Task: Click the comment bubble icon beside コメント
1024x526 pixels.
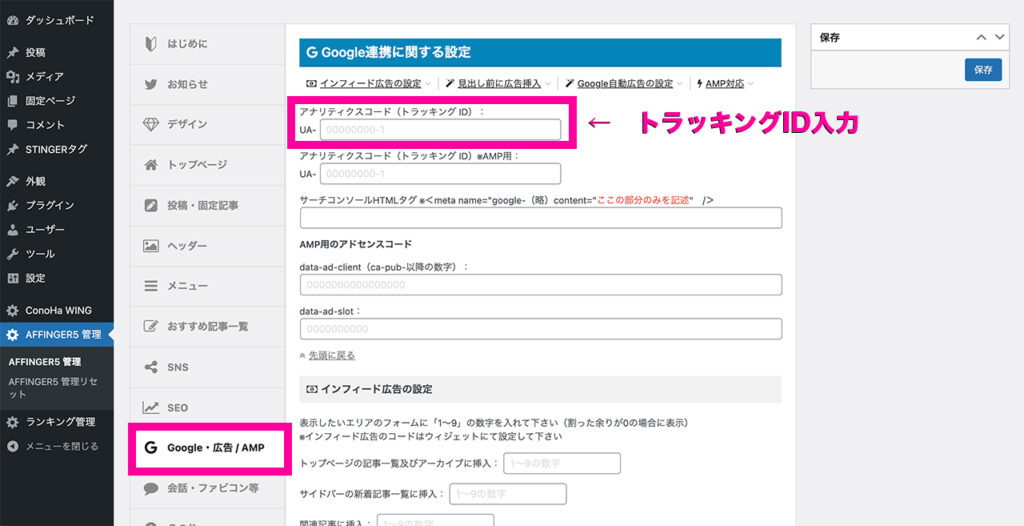Action: point(12,125)
